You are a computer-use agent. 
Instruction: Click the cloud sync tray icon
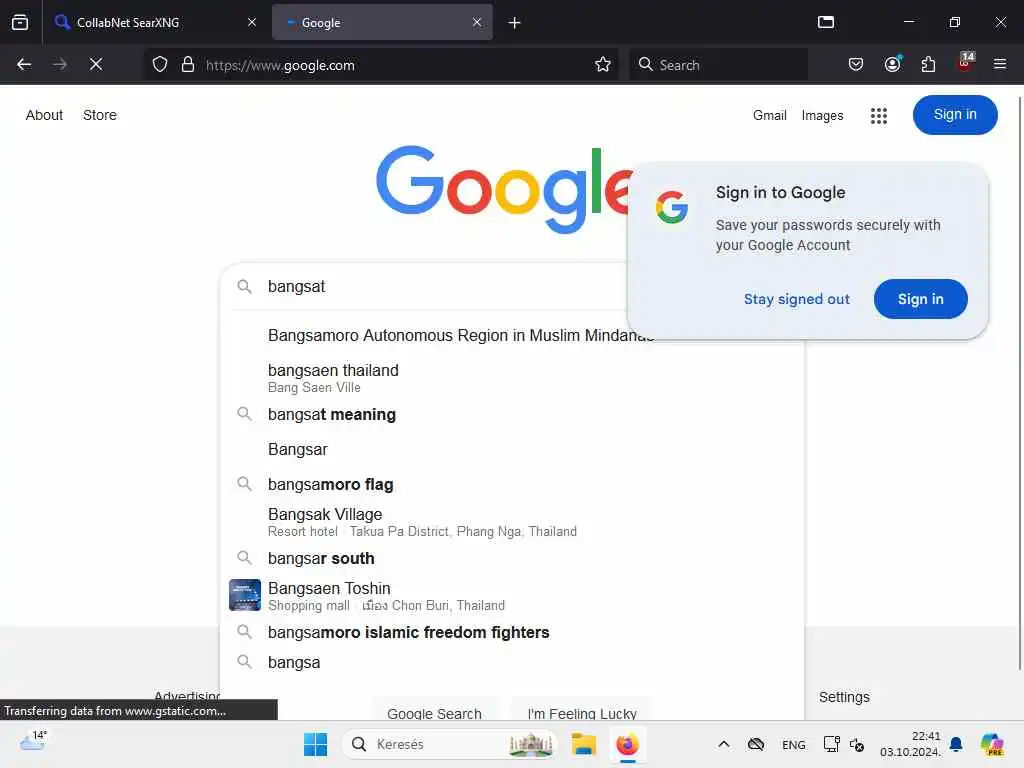point(756,744)
